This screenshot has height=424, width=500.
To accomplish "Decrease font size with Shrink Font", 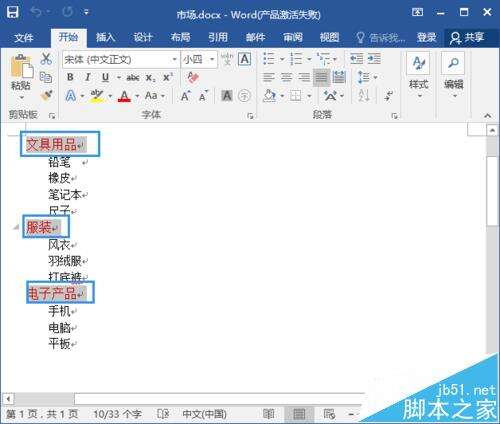I will click(203, 96).
